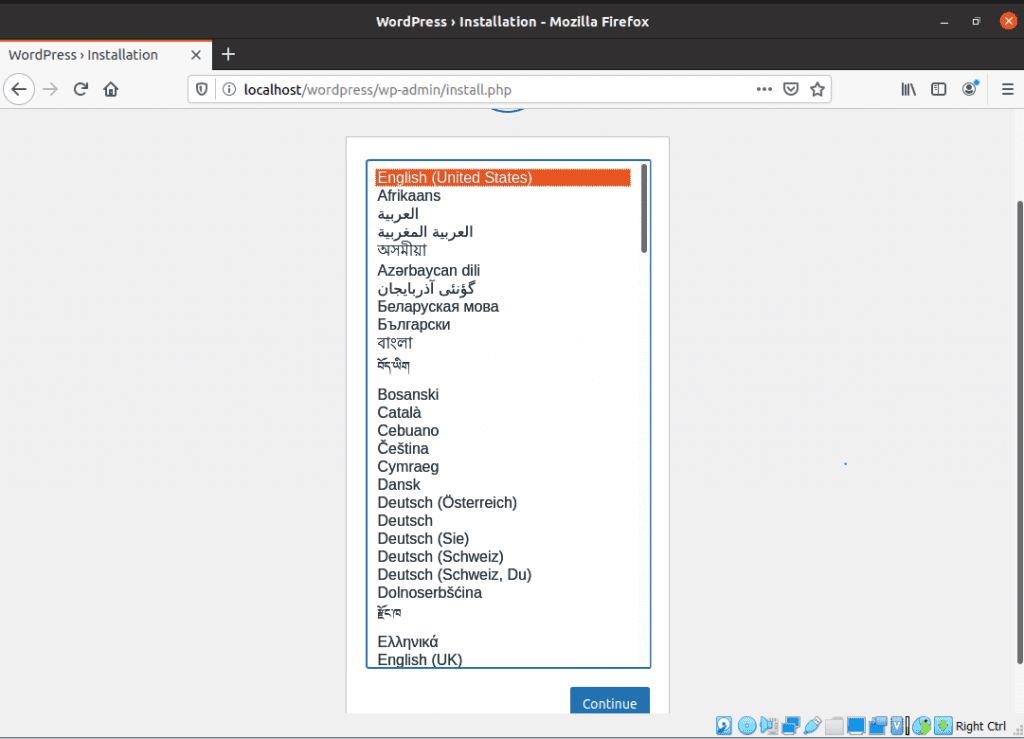Image resolution: width=1024 pixels, height=739 pixels.
Task: Bookmark this page with the star icon
Action: (817, 89)
